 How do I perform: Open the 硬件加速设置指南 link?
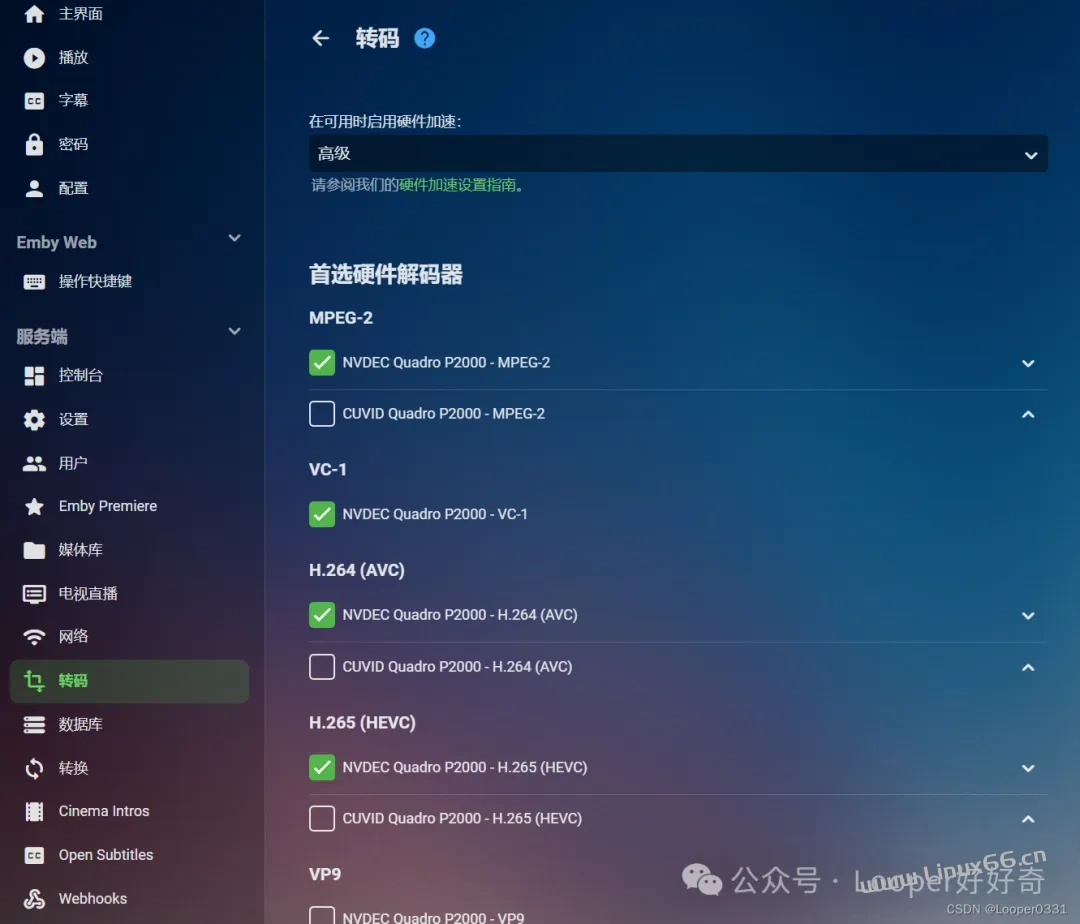[x=457, y=185]
